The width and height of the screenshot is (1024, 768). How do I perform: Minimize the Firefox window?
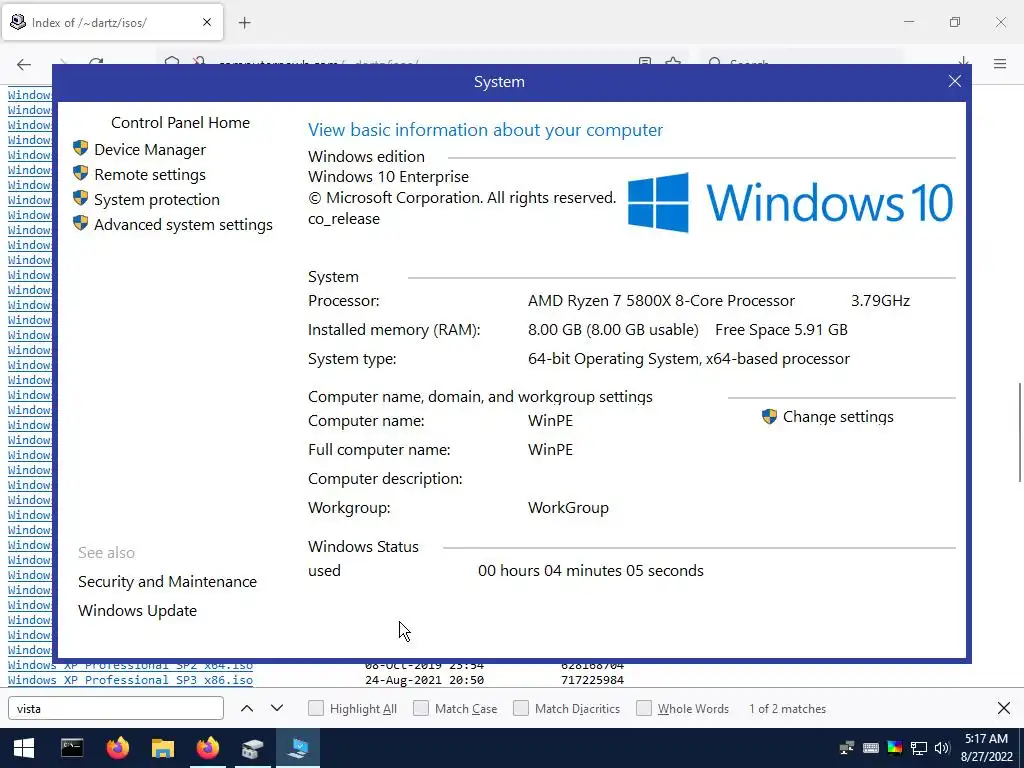click(909, 22)
